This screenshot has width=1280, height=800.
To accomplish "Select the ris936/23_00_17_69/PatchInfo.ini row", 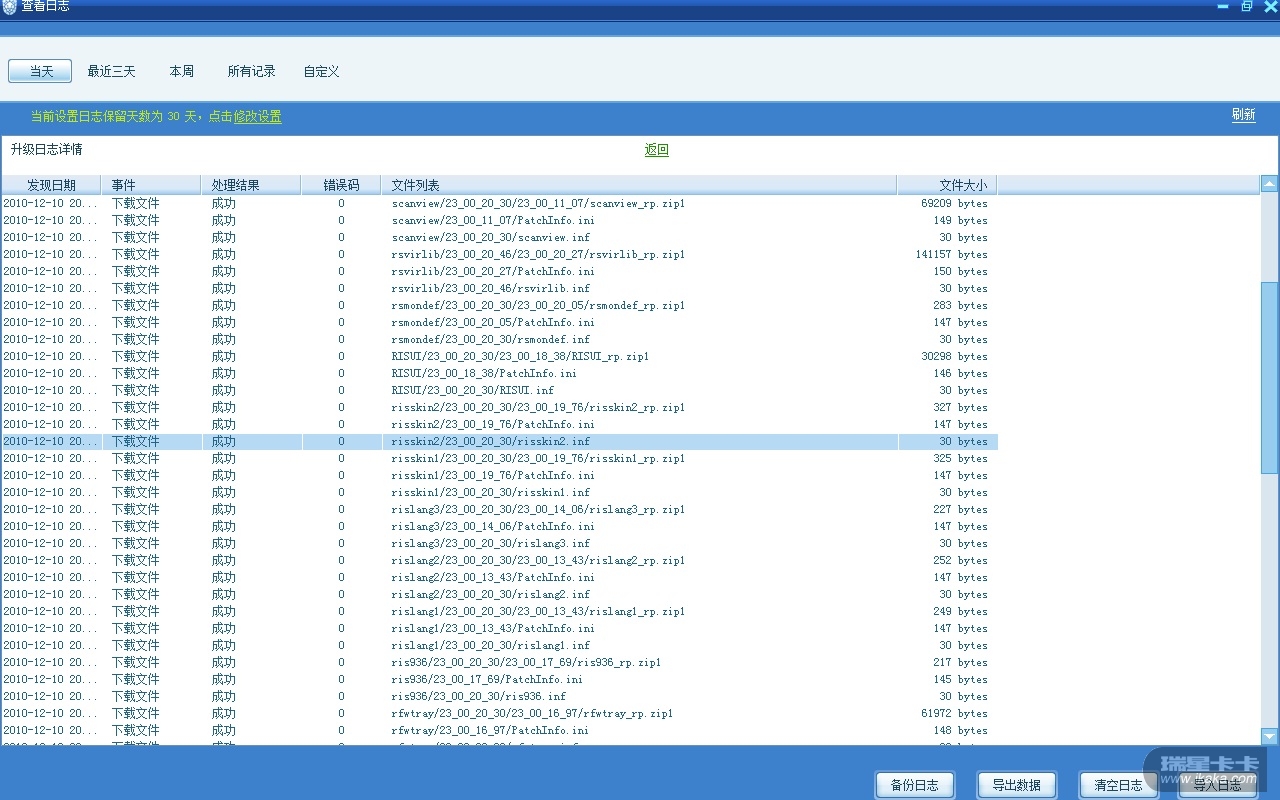I will [x=499, y=679].
